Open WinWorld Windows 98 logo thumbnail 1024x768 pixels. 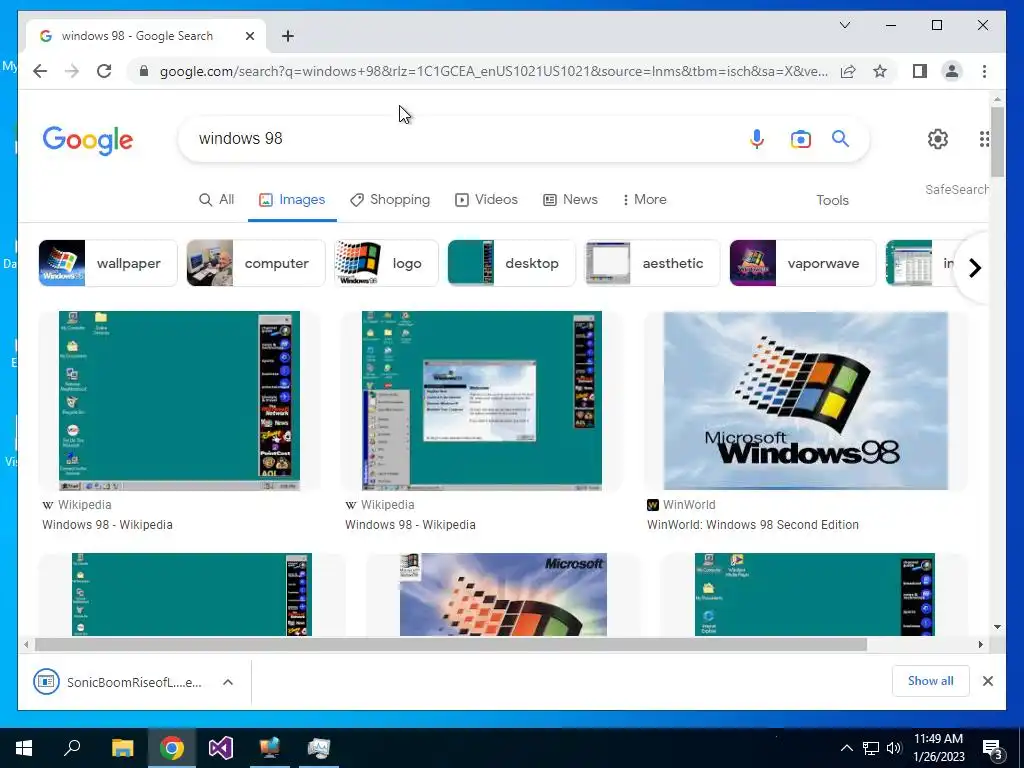click(x=805, y=401)
